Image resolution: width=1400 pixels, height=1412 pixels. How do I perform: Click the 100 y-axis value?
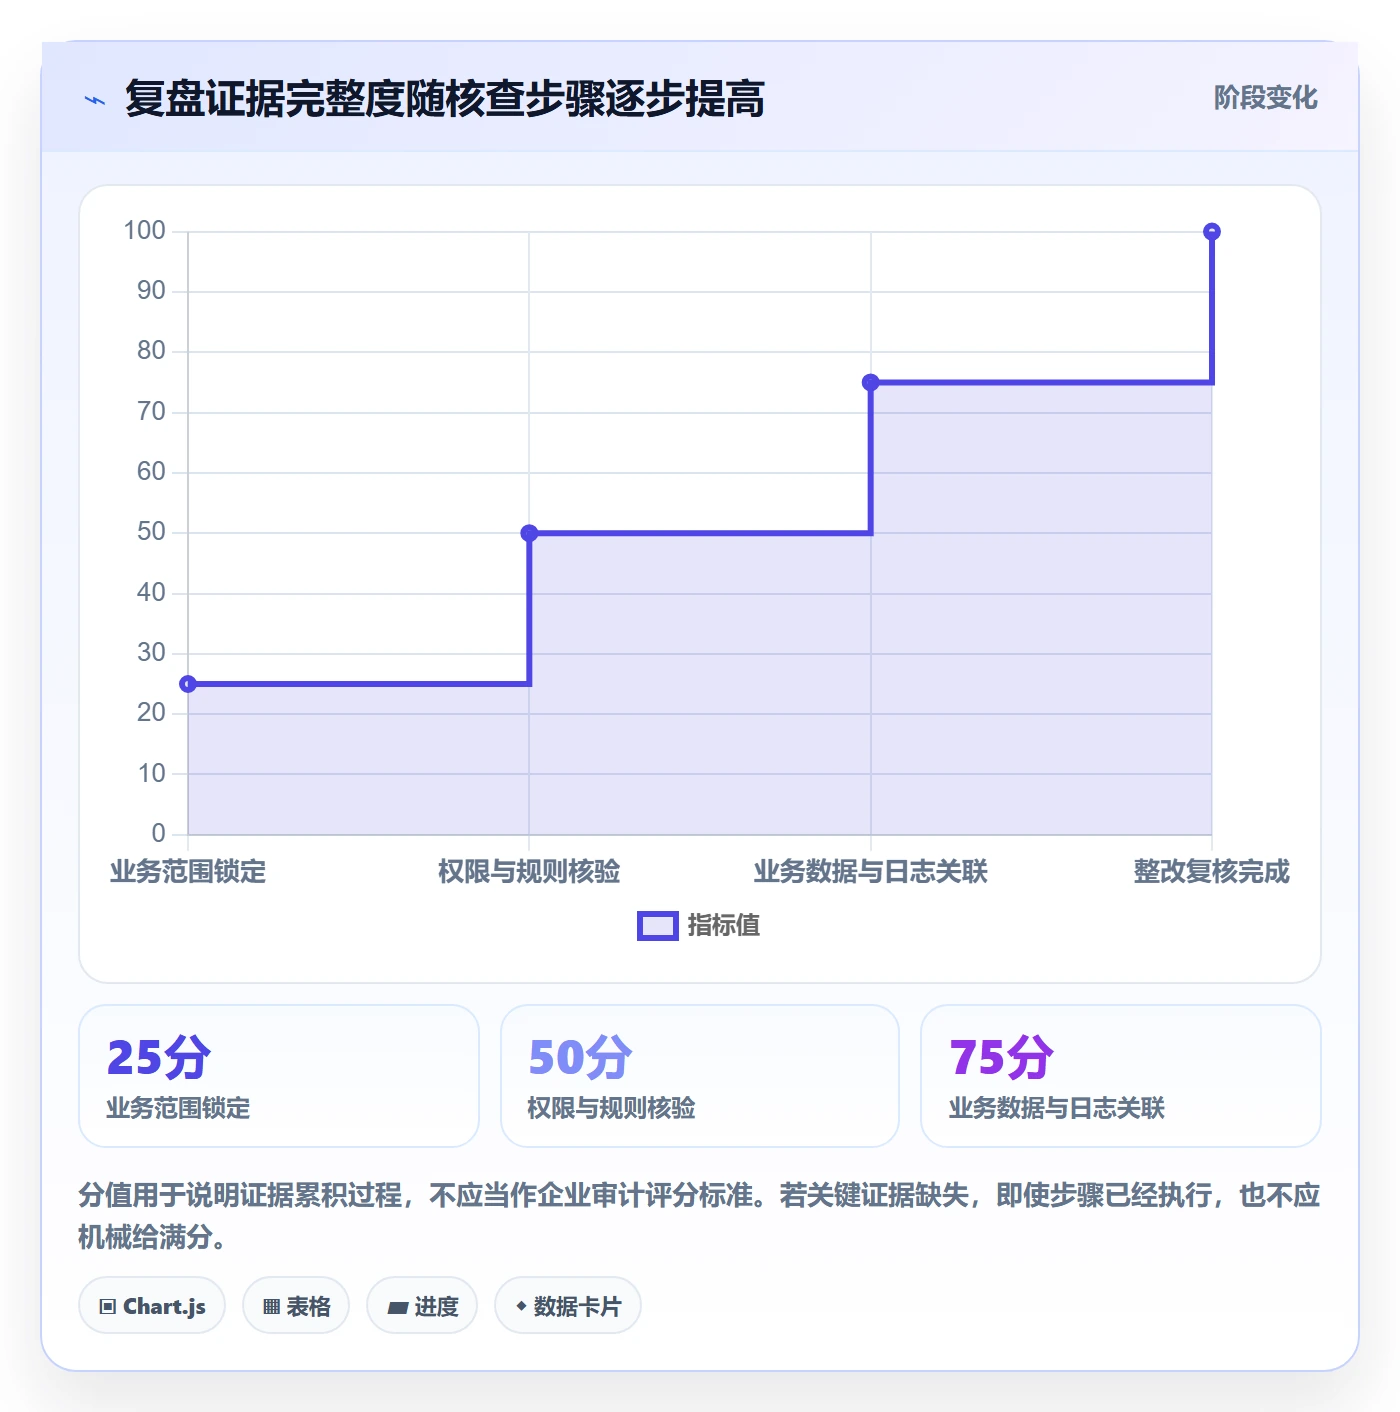pyautogui.click(x=144, y=231)
